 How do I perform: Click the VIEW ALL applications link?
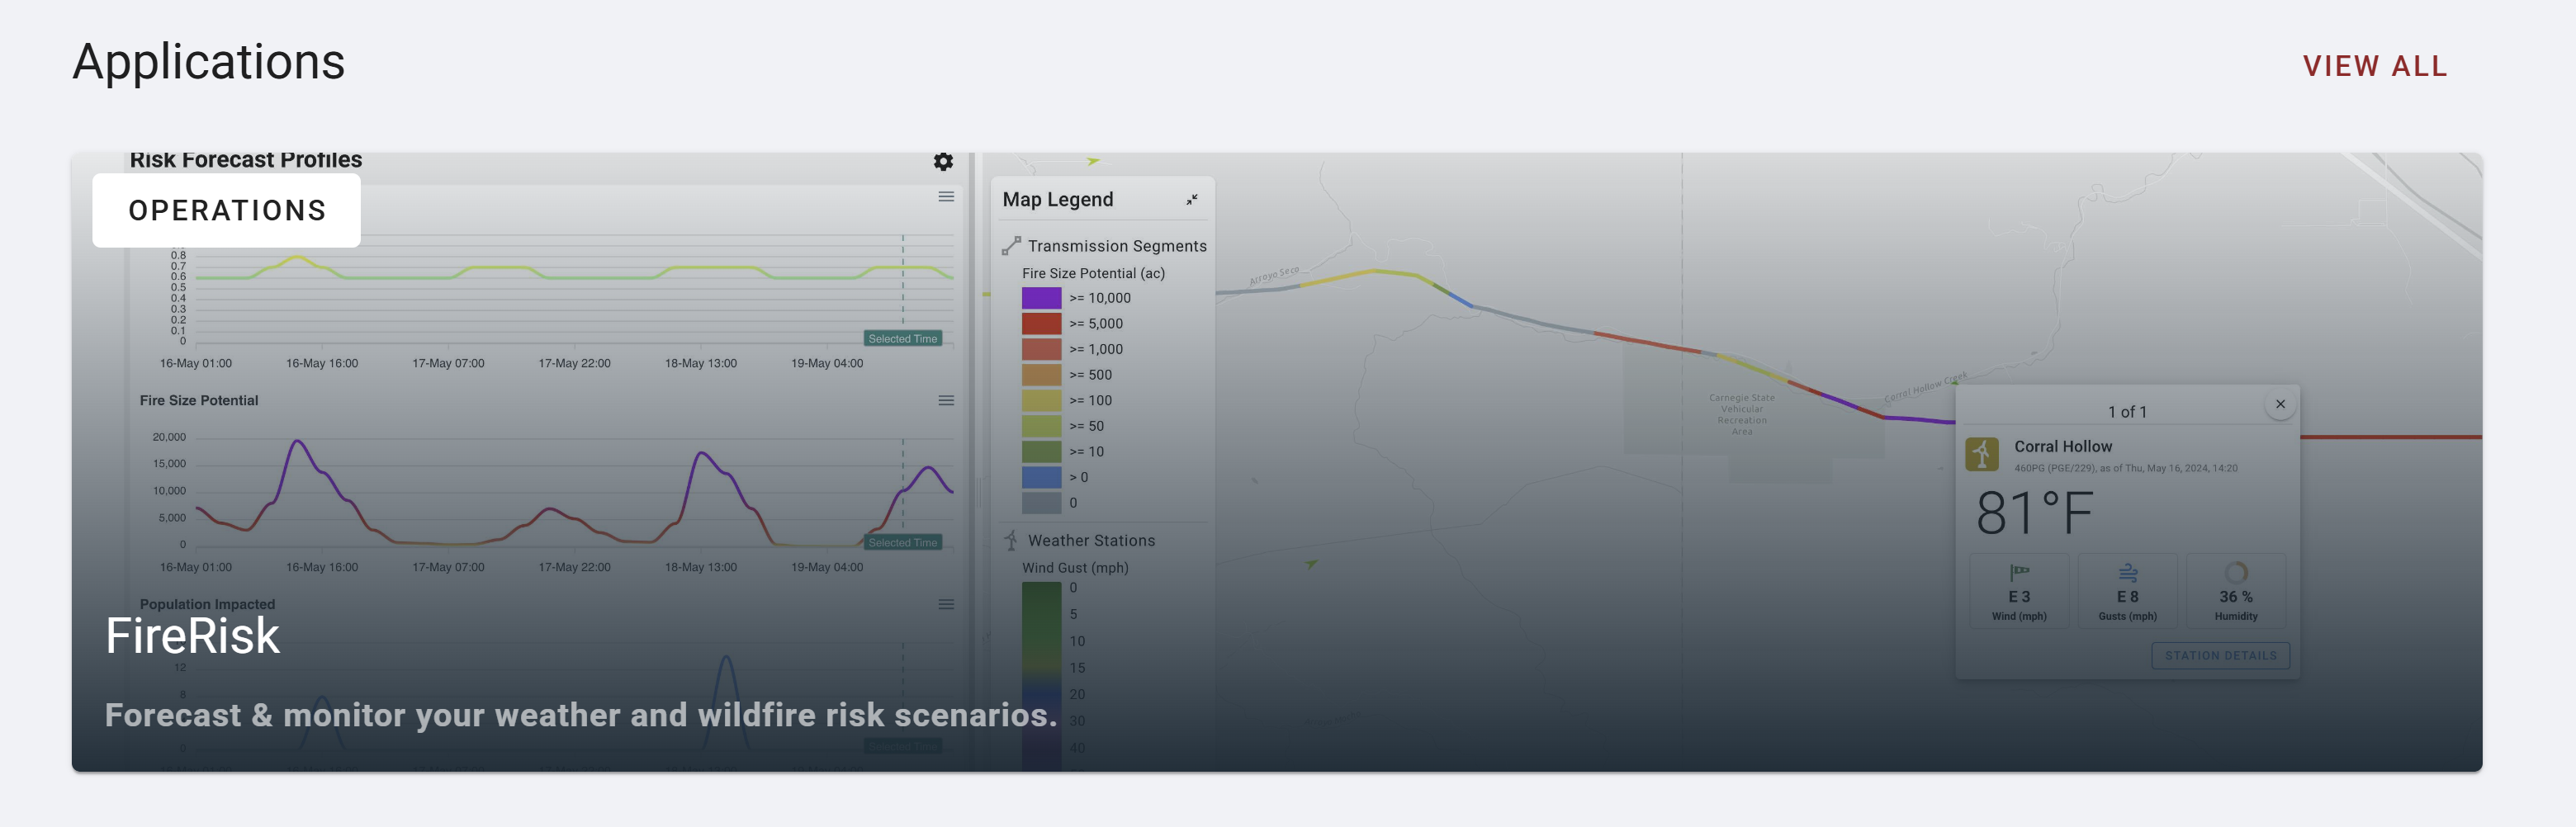pyautogui.click(x=2374, y=66)
